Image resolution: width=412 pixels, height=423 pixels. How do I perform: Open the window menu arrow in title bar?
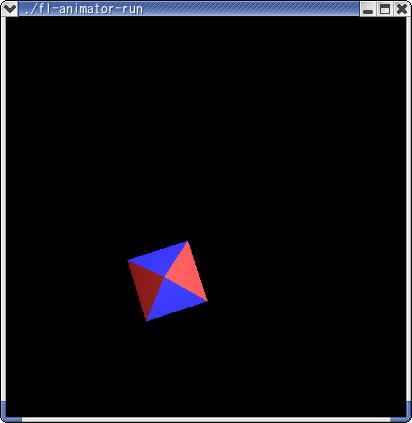tap(9, 9)
